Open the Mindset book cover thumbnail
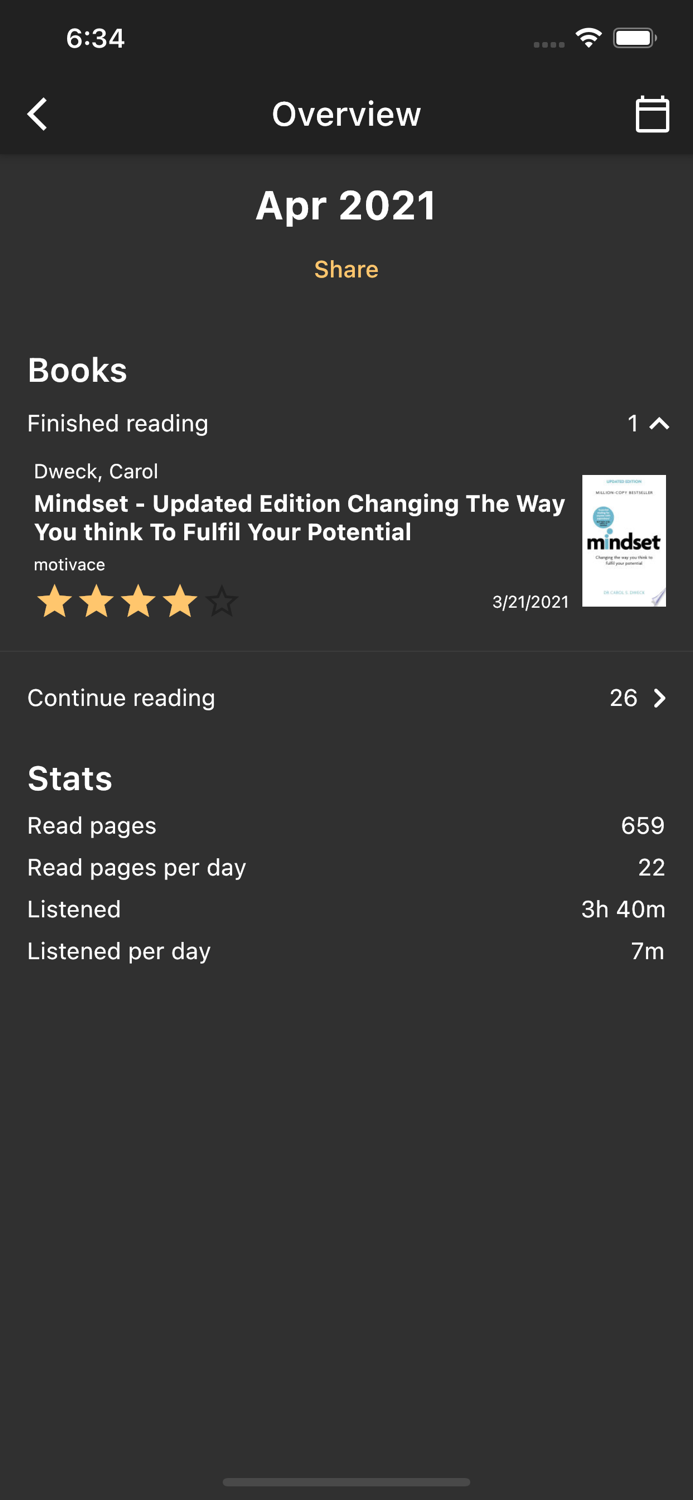The height and width of the screenshot is (1500, 693). 623,540
